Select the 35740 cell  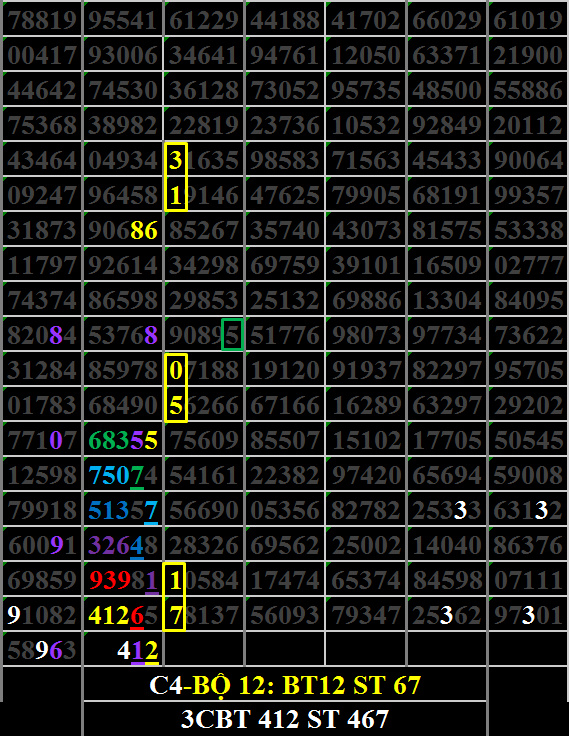tap(285, 230)
